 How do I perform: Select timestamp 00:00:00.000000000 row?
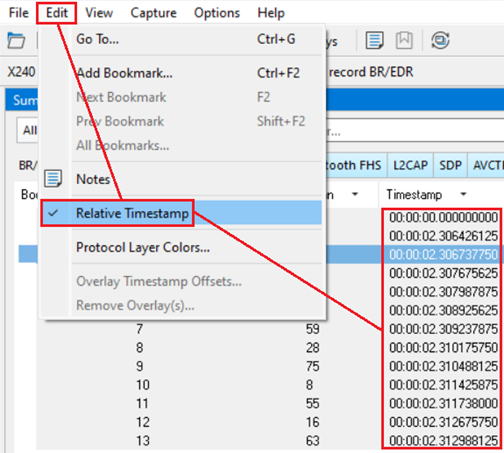pyautogui.click(x=443, y=218)
